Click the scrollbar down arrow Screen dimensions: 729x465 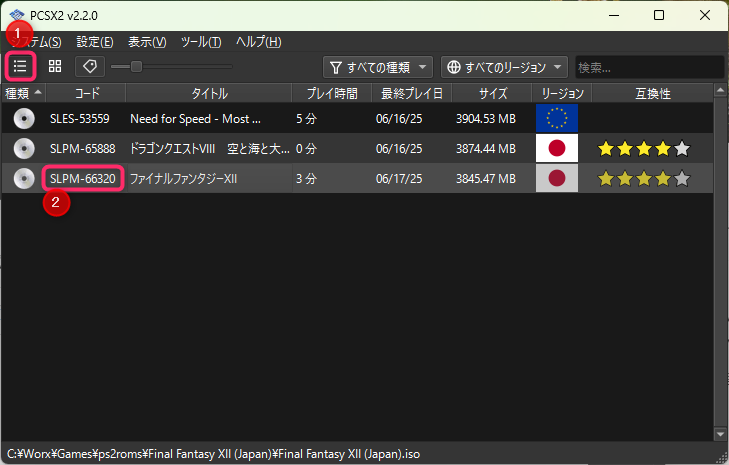[721, 434]
